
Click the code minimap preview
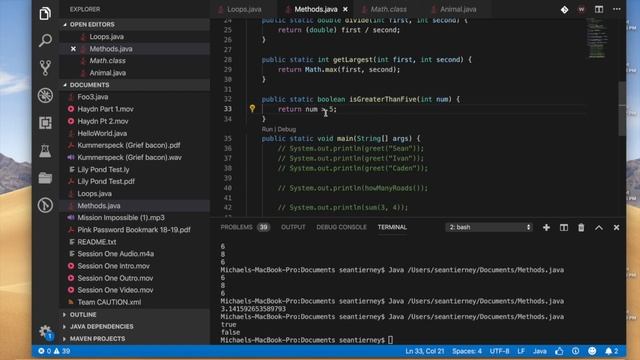point(597,38)
